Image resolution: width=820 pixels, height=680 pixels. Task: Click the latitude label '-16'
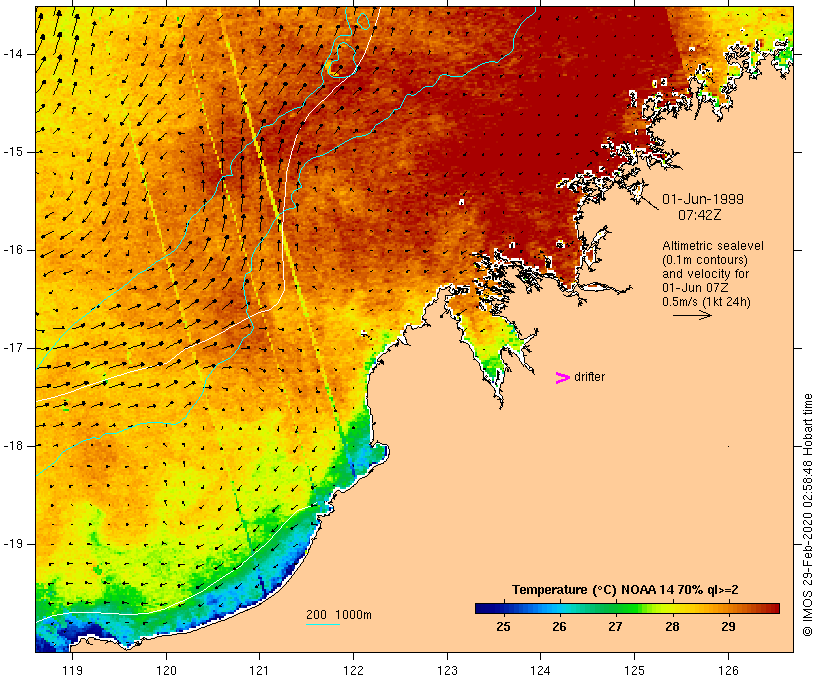13,250
